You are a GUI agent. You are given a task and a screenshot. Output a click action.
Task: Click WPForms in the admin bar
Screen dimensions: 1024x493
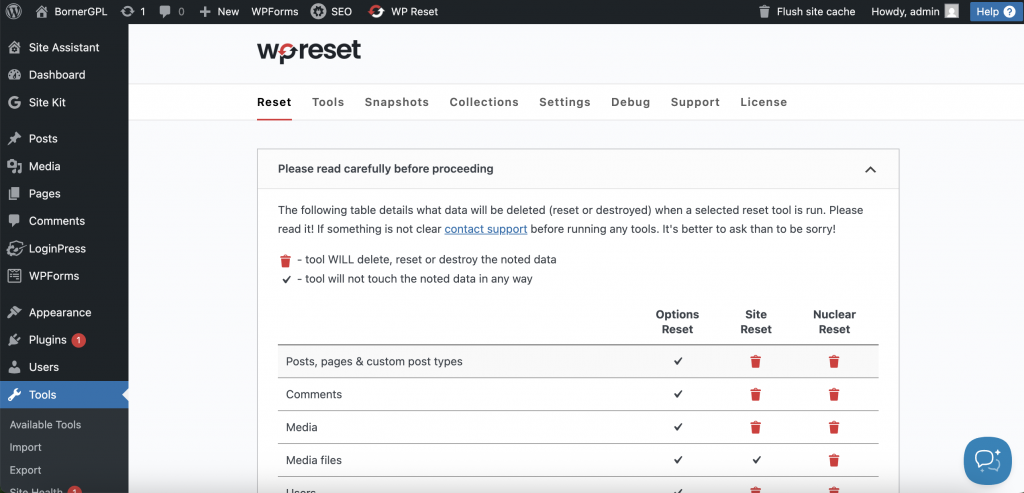tap(275, 11)
